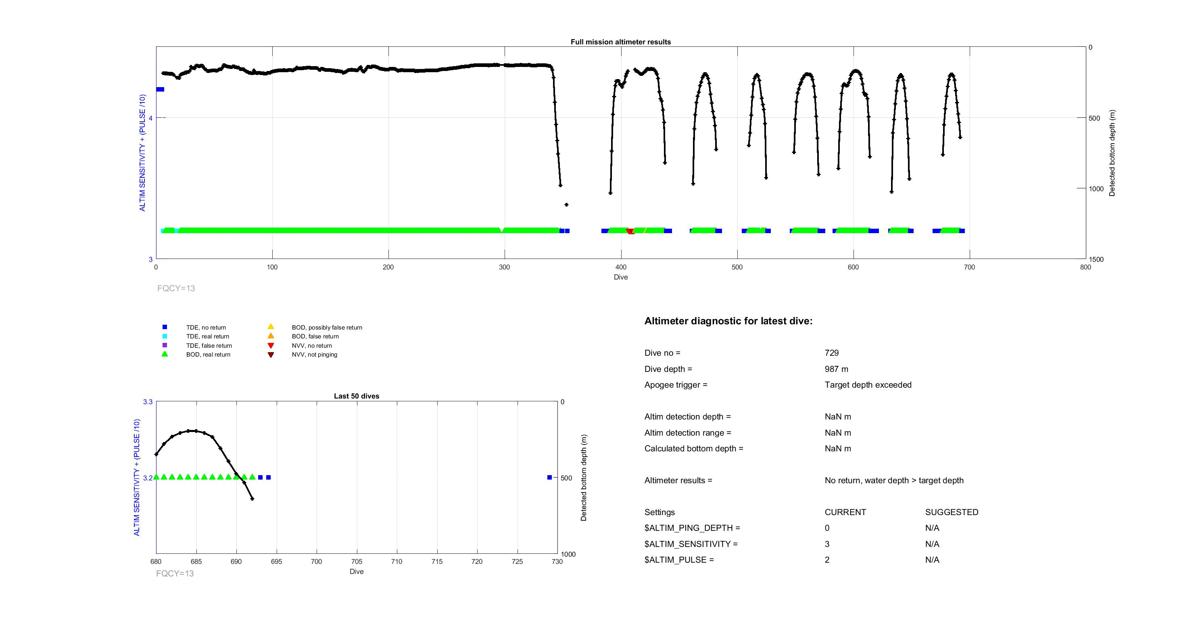The width and height of the screenshot is (1200, 622).
Task: Click the 'Settings' column heading
Action: (659, 512)
